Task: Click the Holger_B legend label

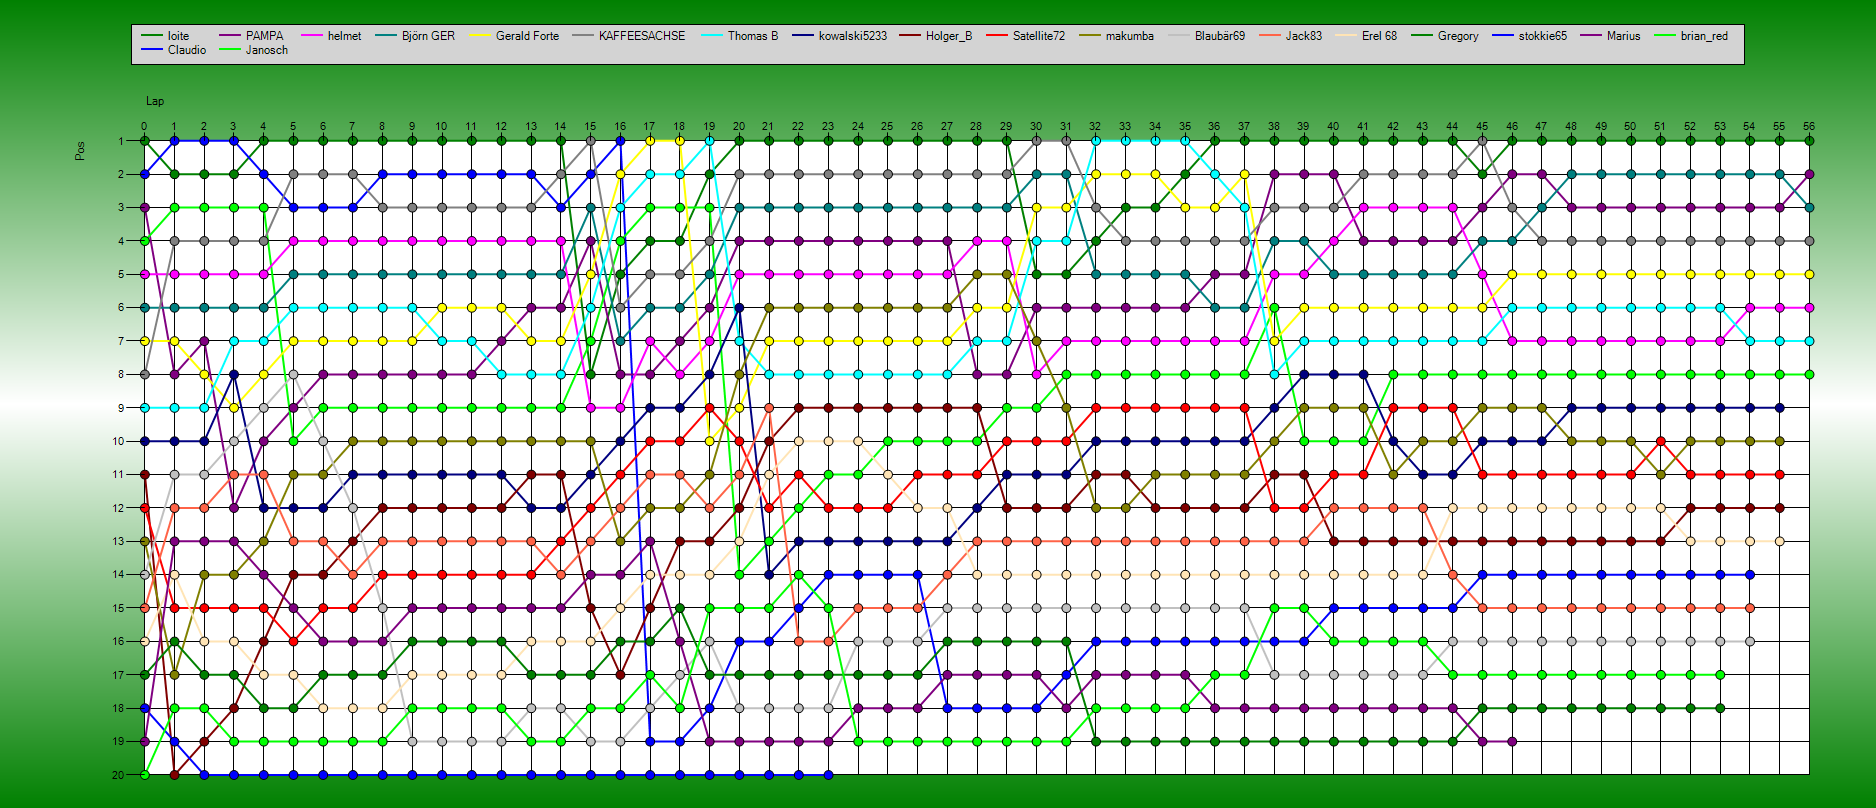Action: pyautogui.click(x=948, y=36)
